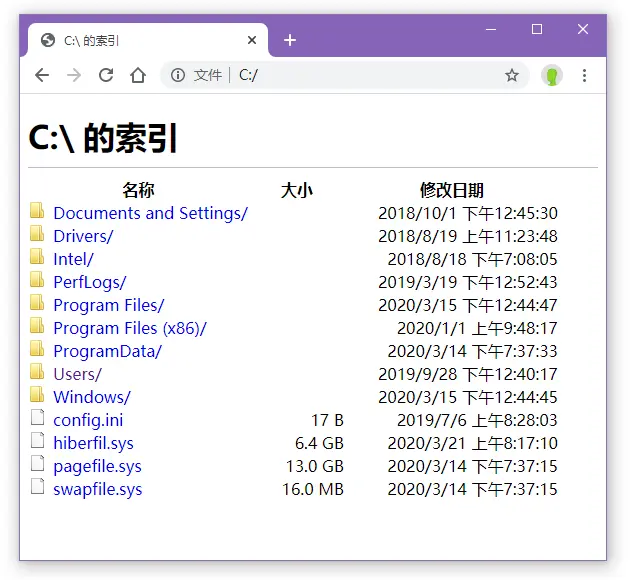Click the 名称 column header

pos(138,190)
